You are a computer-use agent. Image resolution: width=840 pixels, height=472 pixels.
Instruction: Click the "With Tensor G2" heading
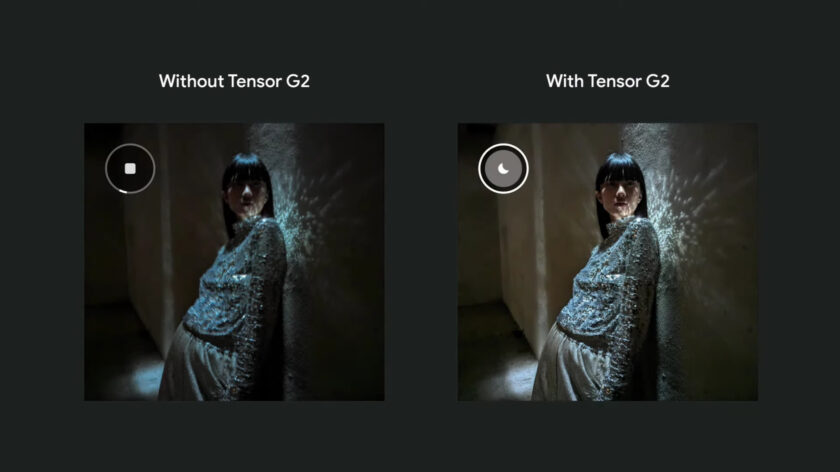608,81
